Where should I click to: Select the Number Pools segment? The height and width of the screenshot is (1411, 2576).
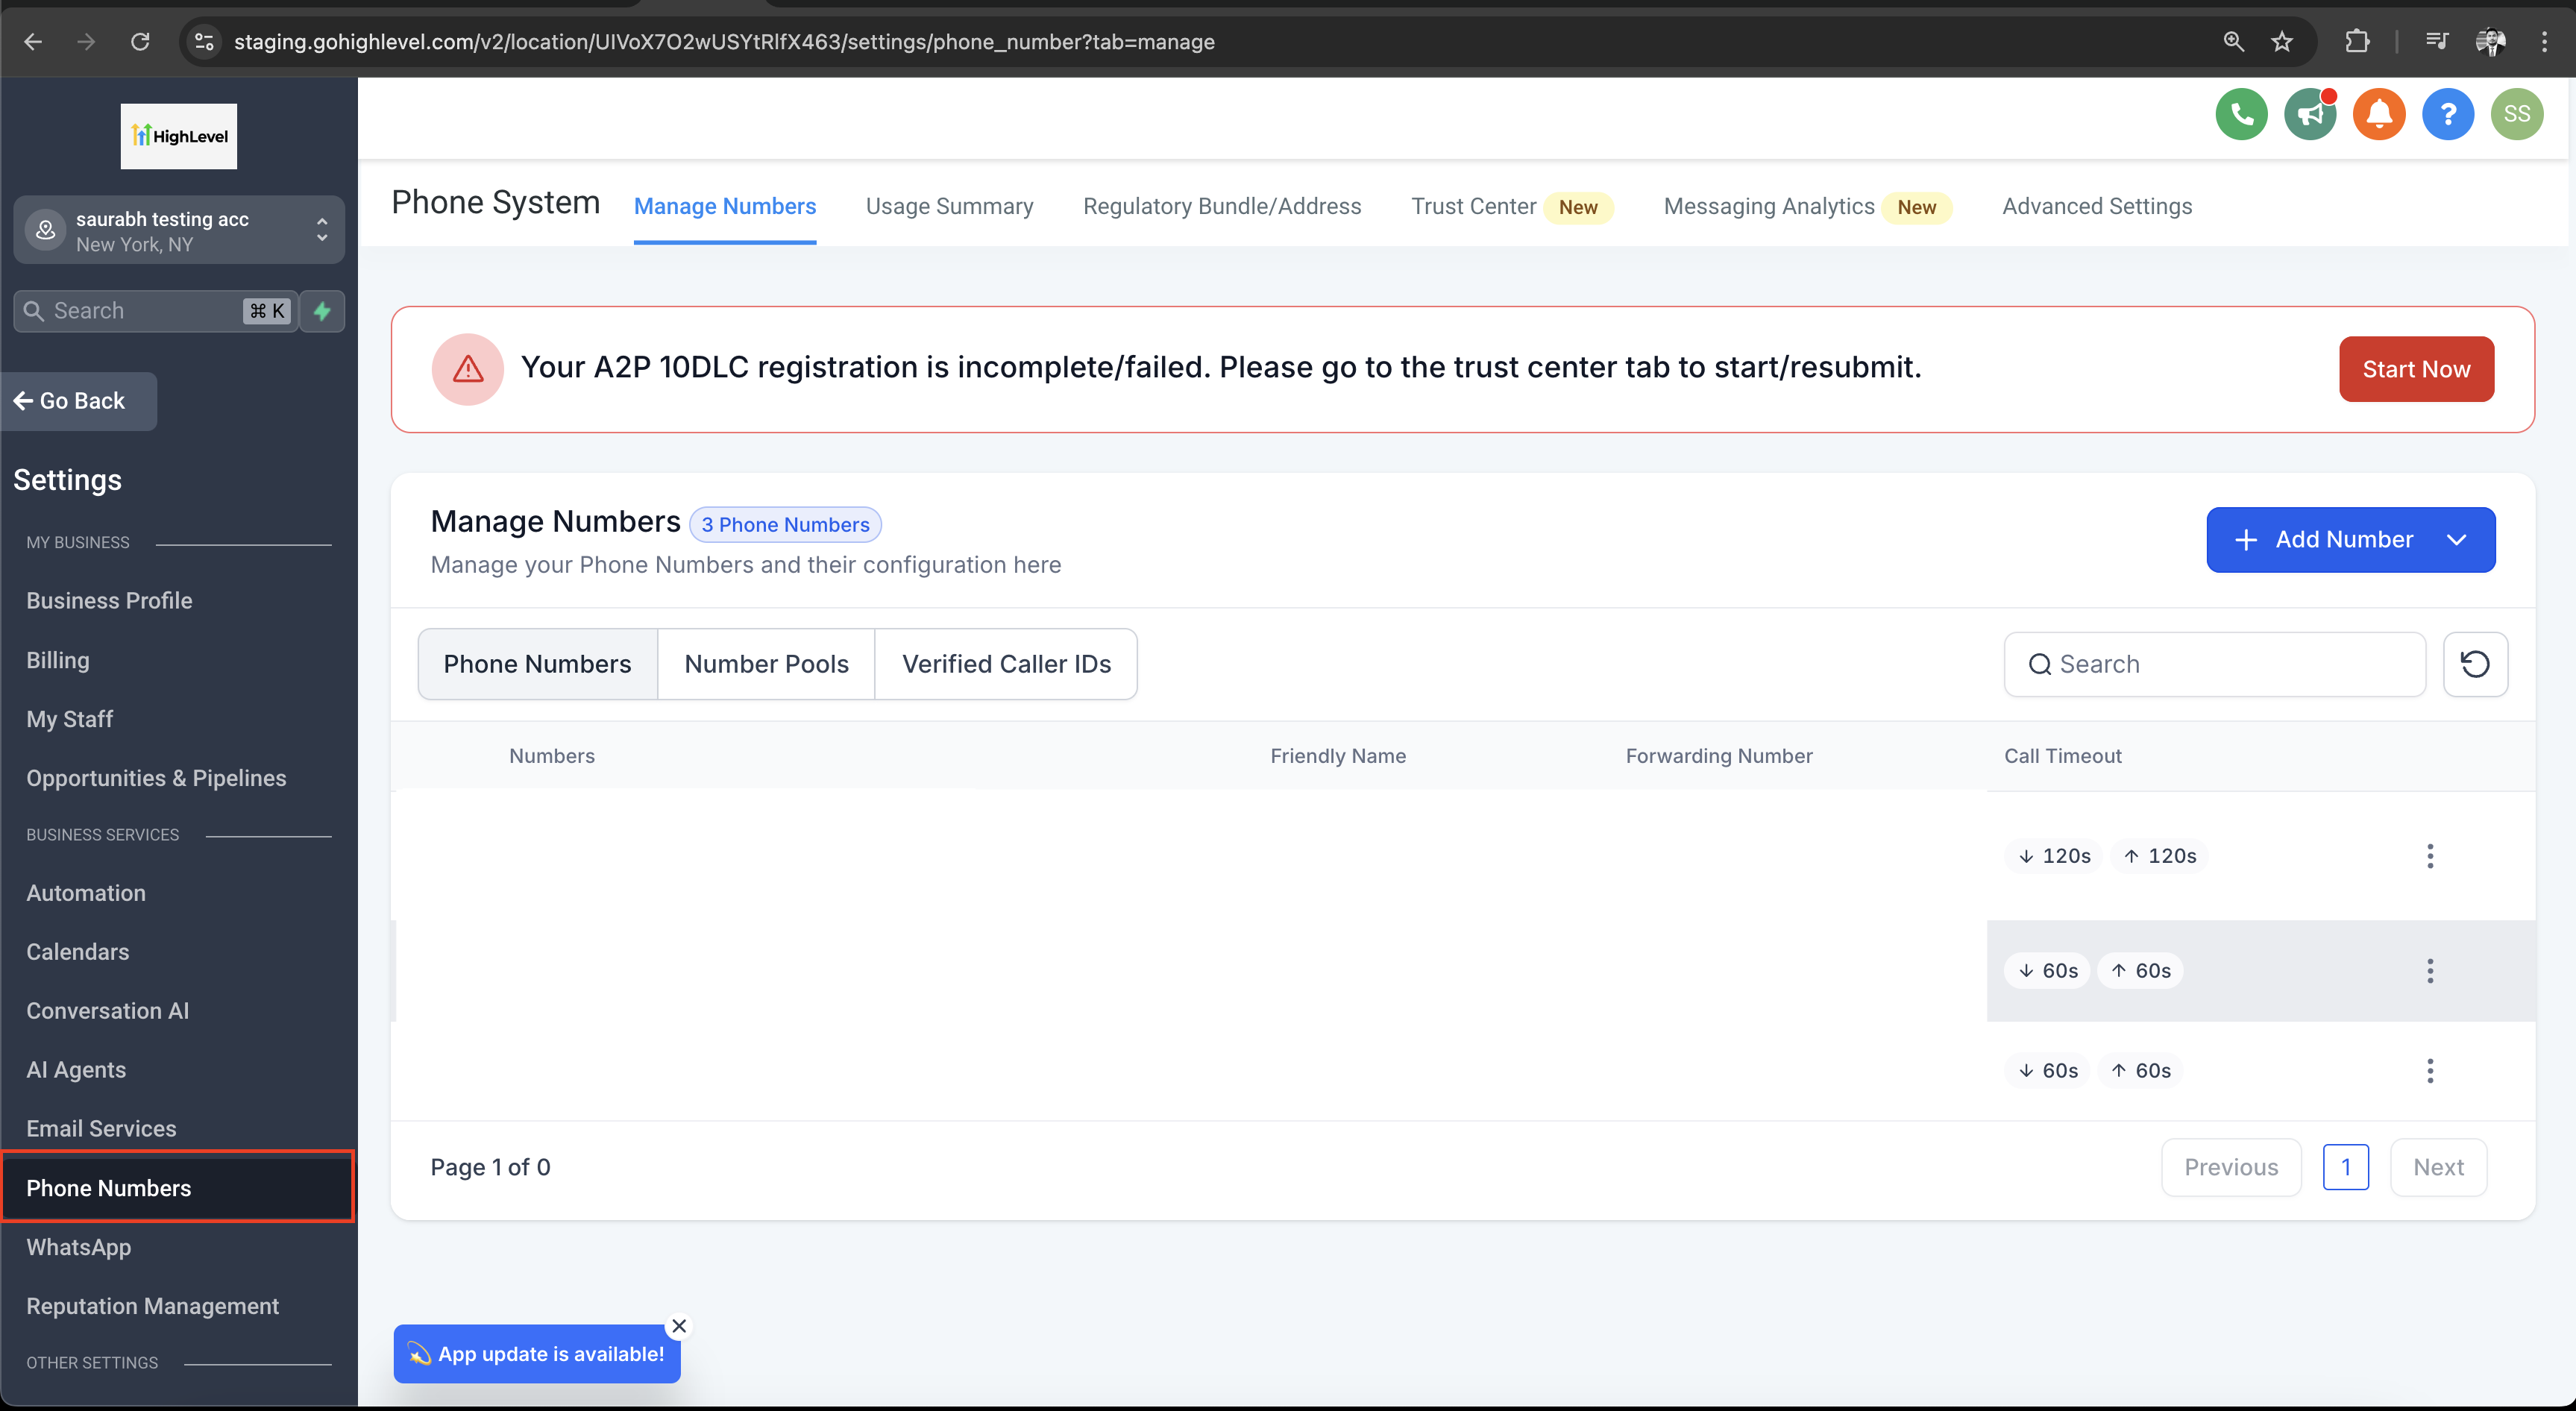pos(766,664)
